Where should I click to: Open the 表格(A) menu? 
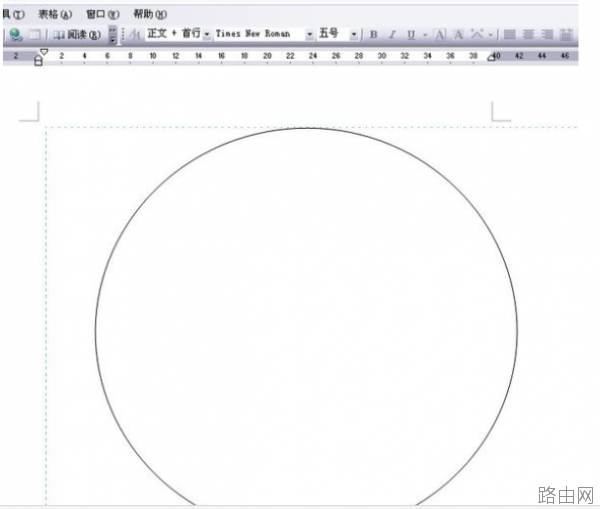pyautogui.click(x=55, y=15)
